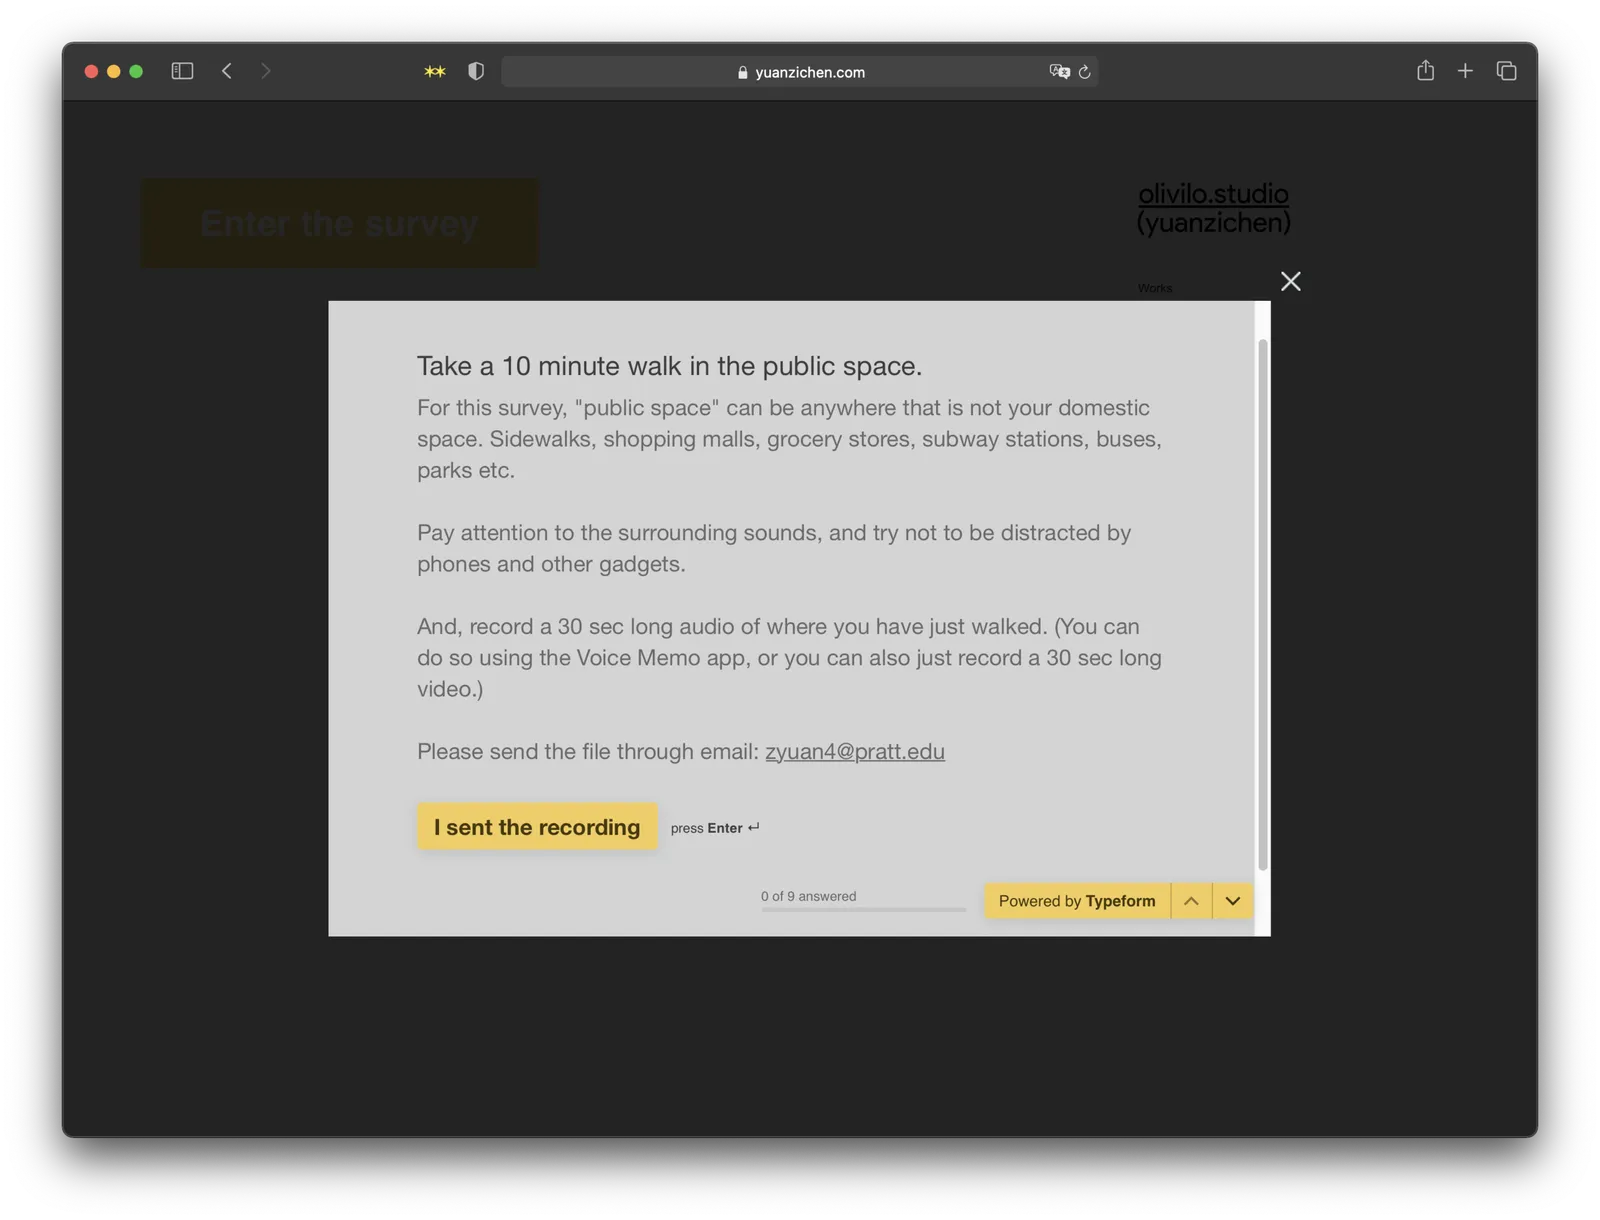
Task: Toggle the Safari sidebar icon
Action: pos(182,71)
